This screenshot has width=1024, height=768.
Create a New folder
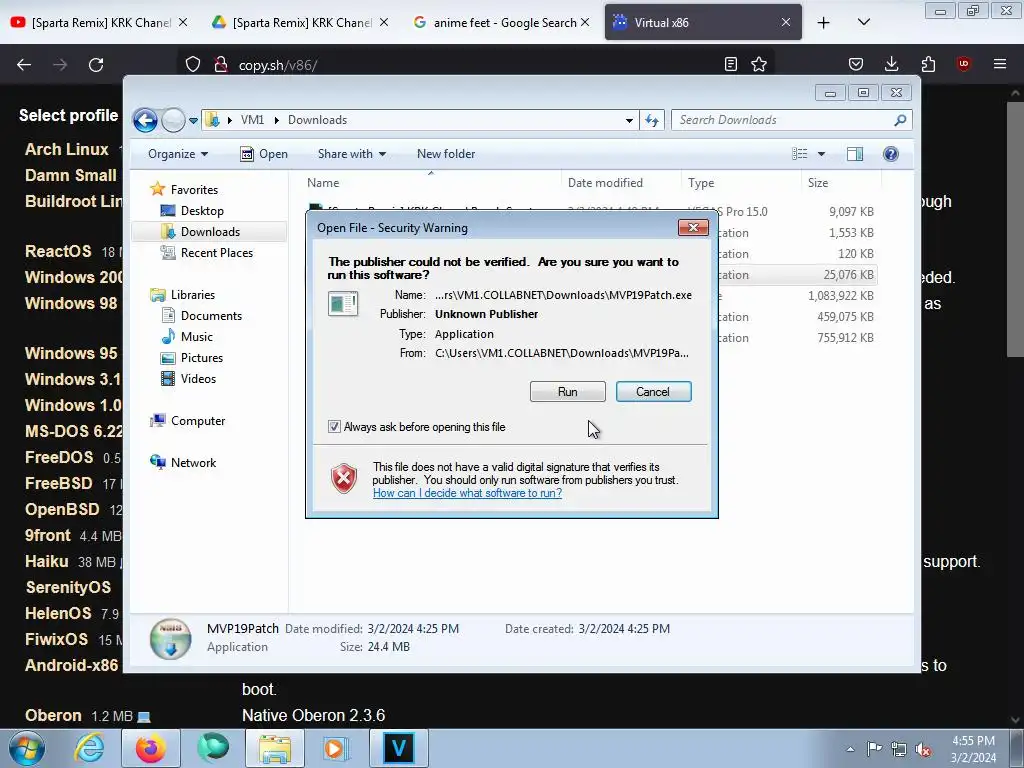point(446,154)
